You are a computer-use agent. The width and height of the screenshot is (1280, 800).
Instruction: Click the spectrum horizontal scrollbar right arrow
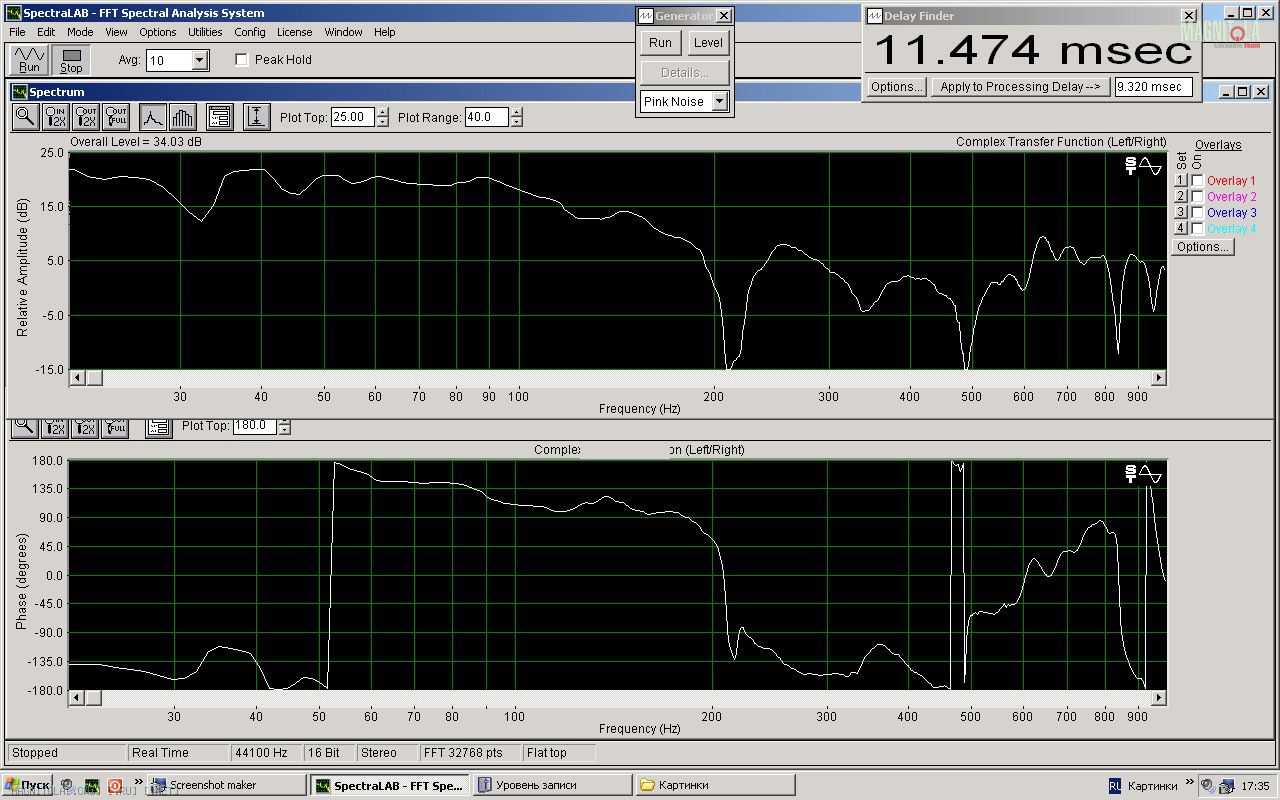click(1159, 378)
